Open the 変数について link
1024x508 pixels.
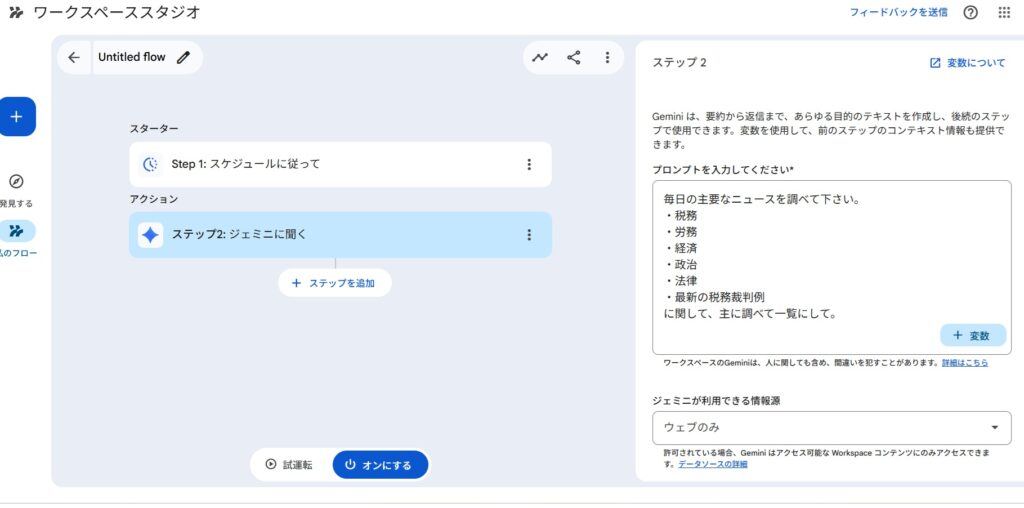967,62
